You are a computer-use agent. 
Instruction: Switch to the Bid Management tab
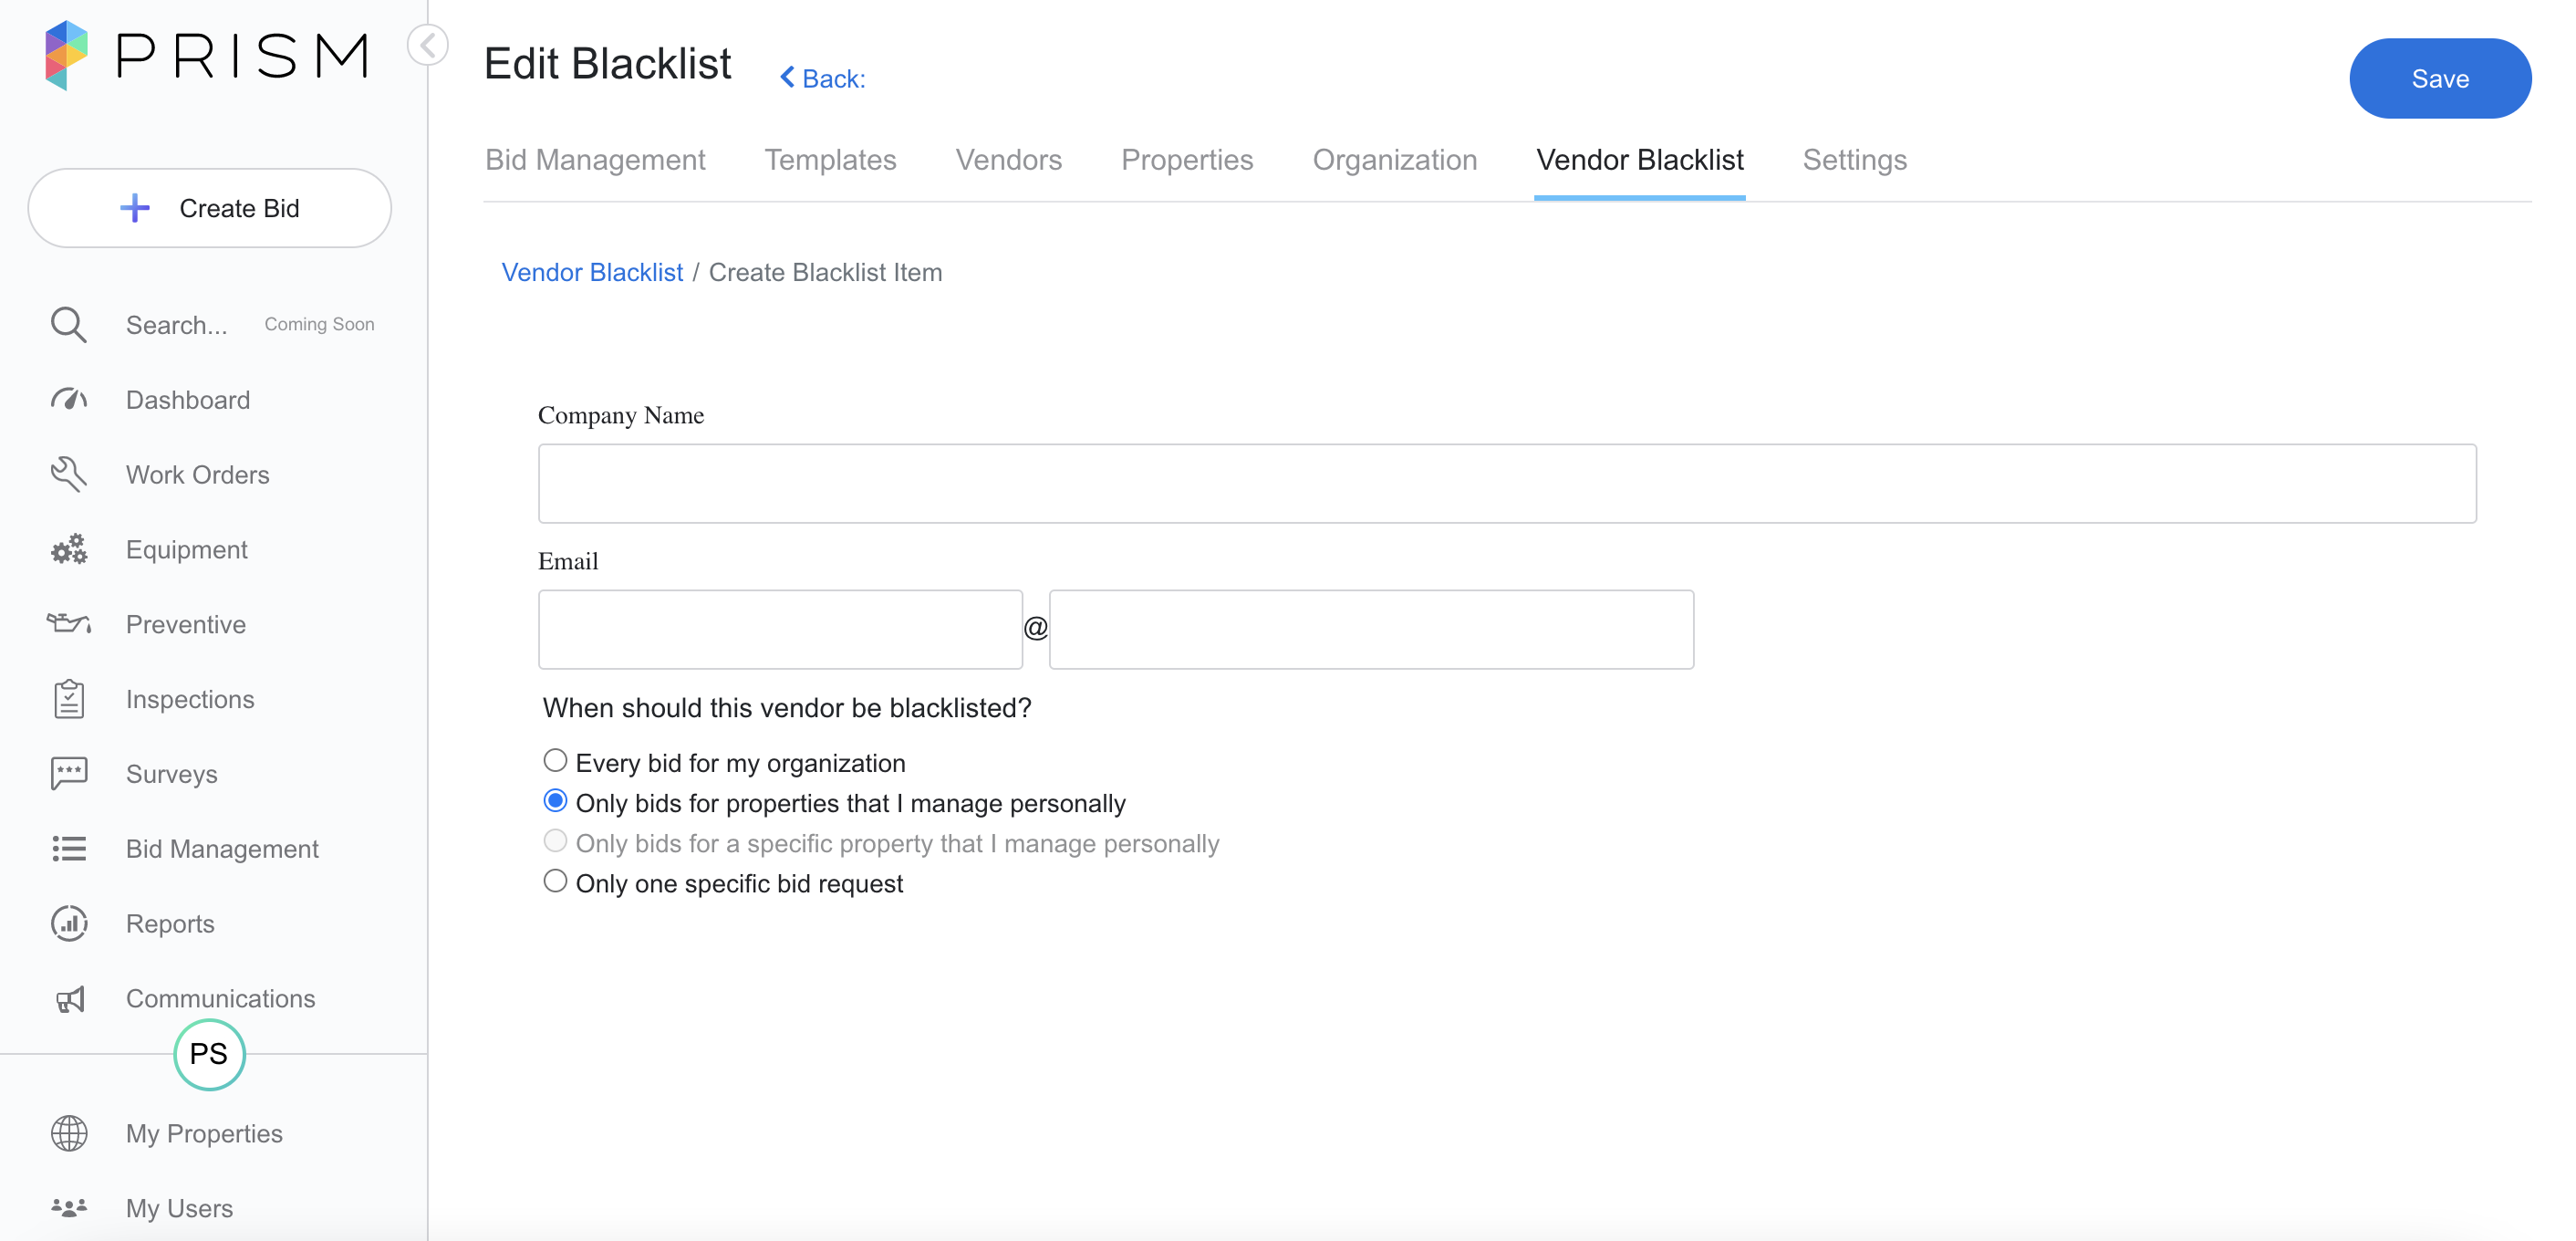pos(595,160)
